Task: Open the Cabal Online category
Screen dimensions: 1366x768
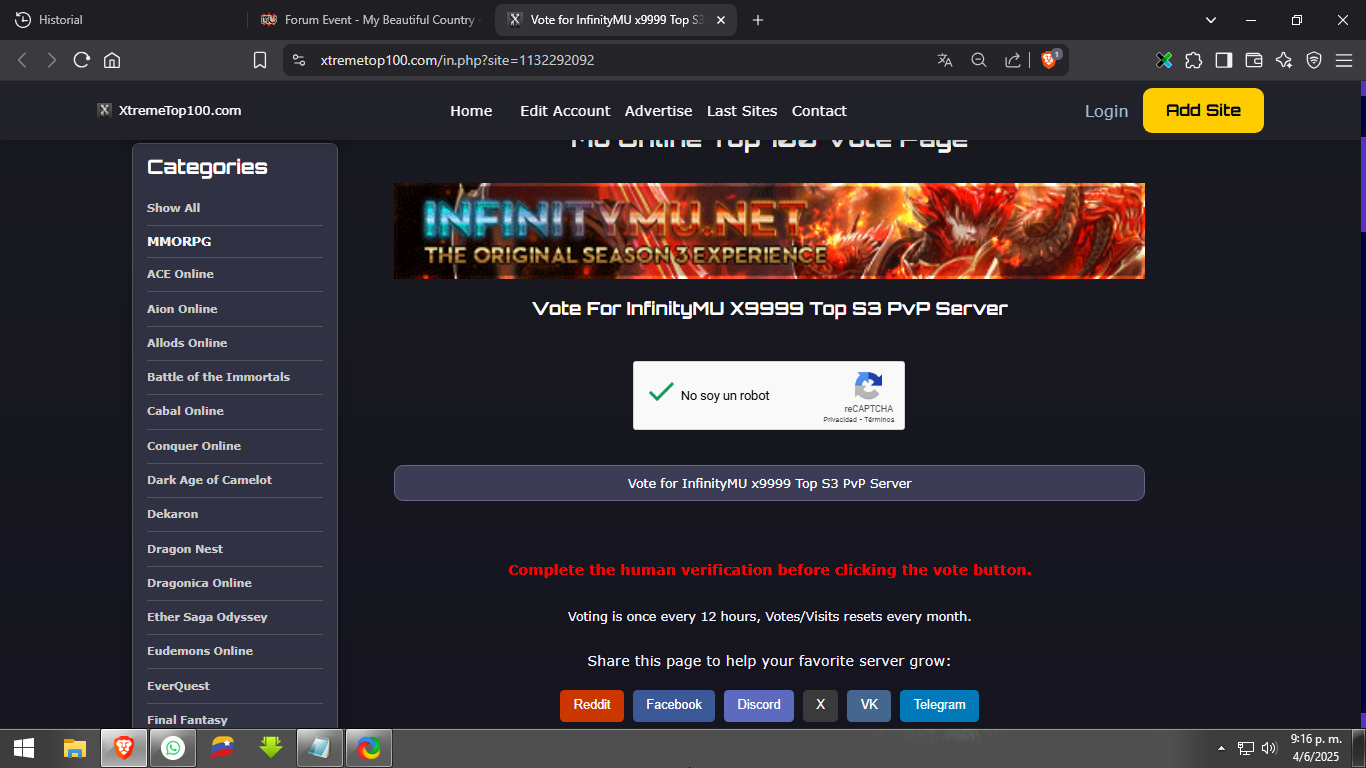Action: [185, 411]
